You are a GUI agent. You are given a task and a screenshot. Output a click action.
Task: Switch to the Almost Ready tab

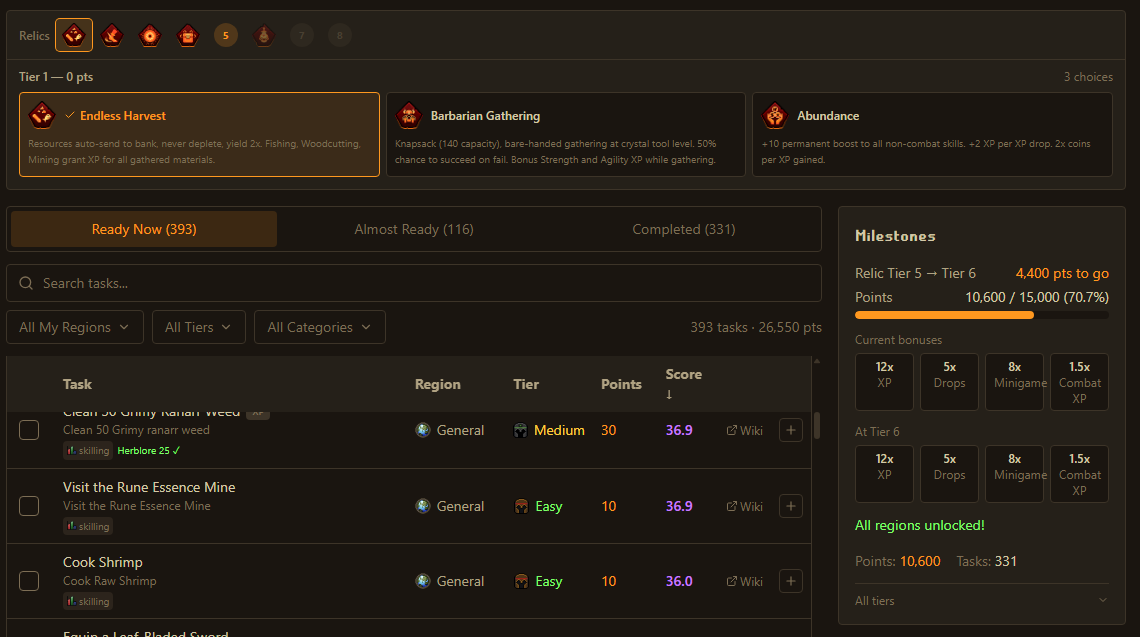pyautogui.click(x=413, y=229)
